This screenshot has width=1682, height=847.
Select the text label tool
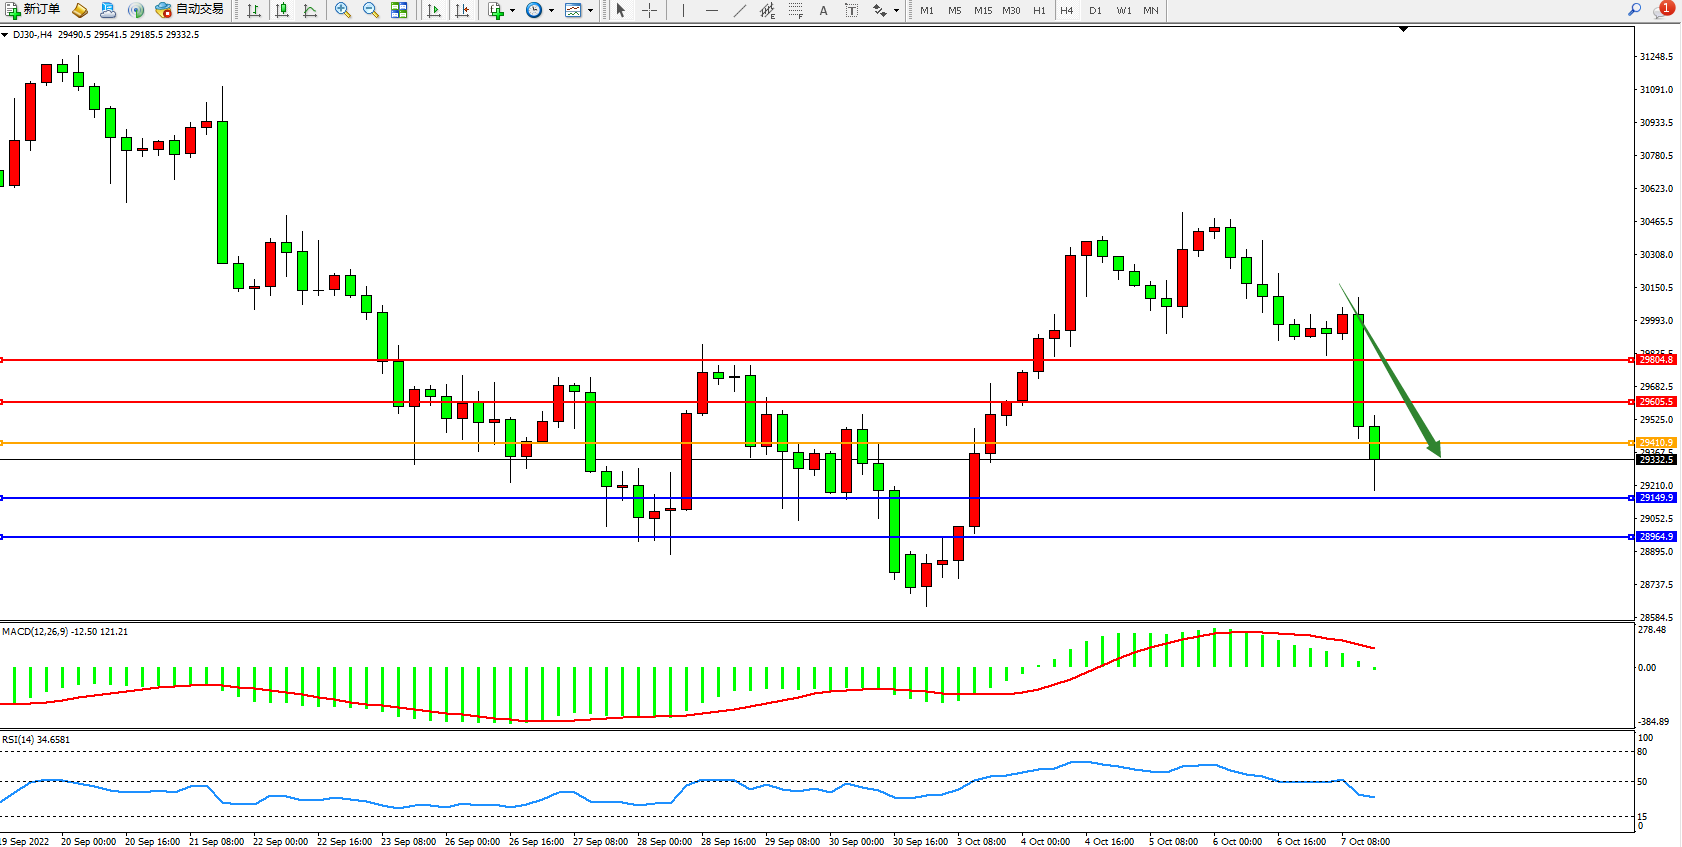point(823,10)
